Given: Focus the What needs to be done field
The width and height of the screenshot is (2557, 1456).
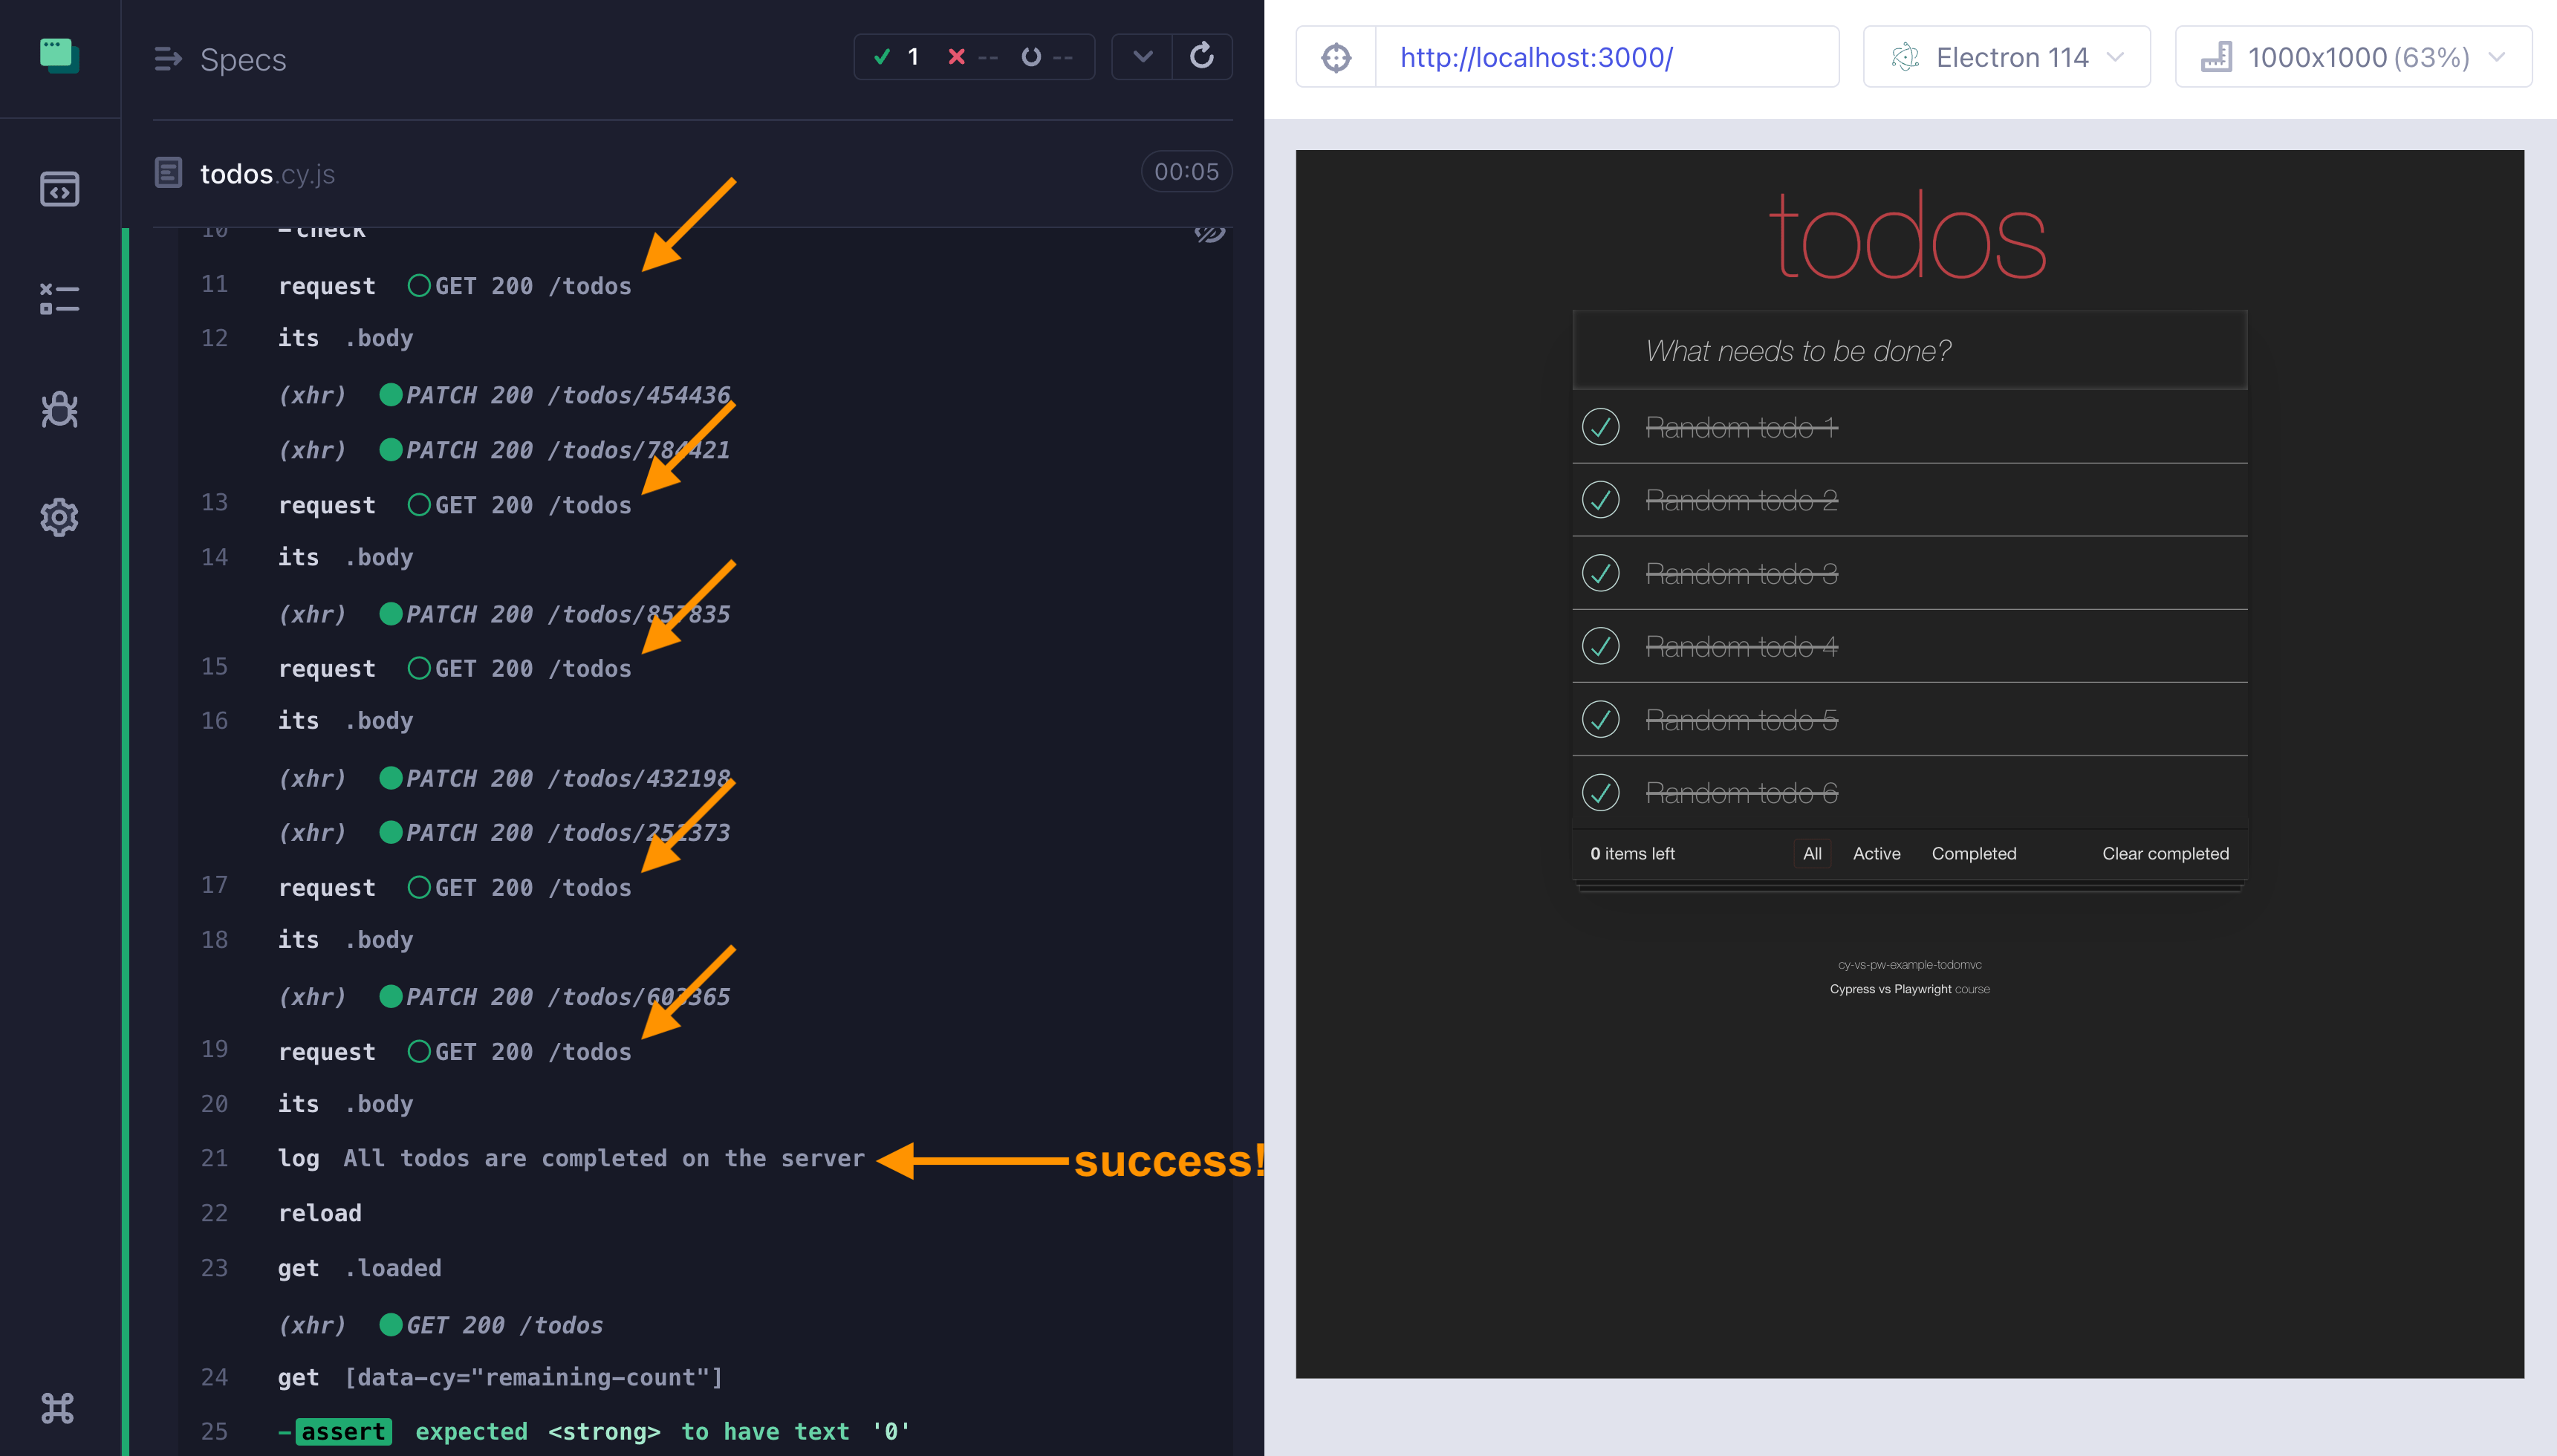Looking at the screenshot, I should pyautogui.click(x=1910, y=351).
